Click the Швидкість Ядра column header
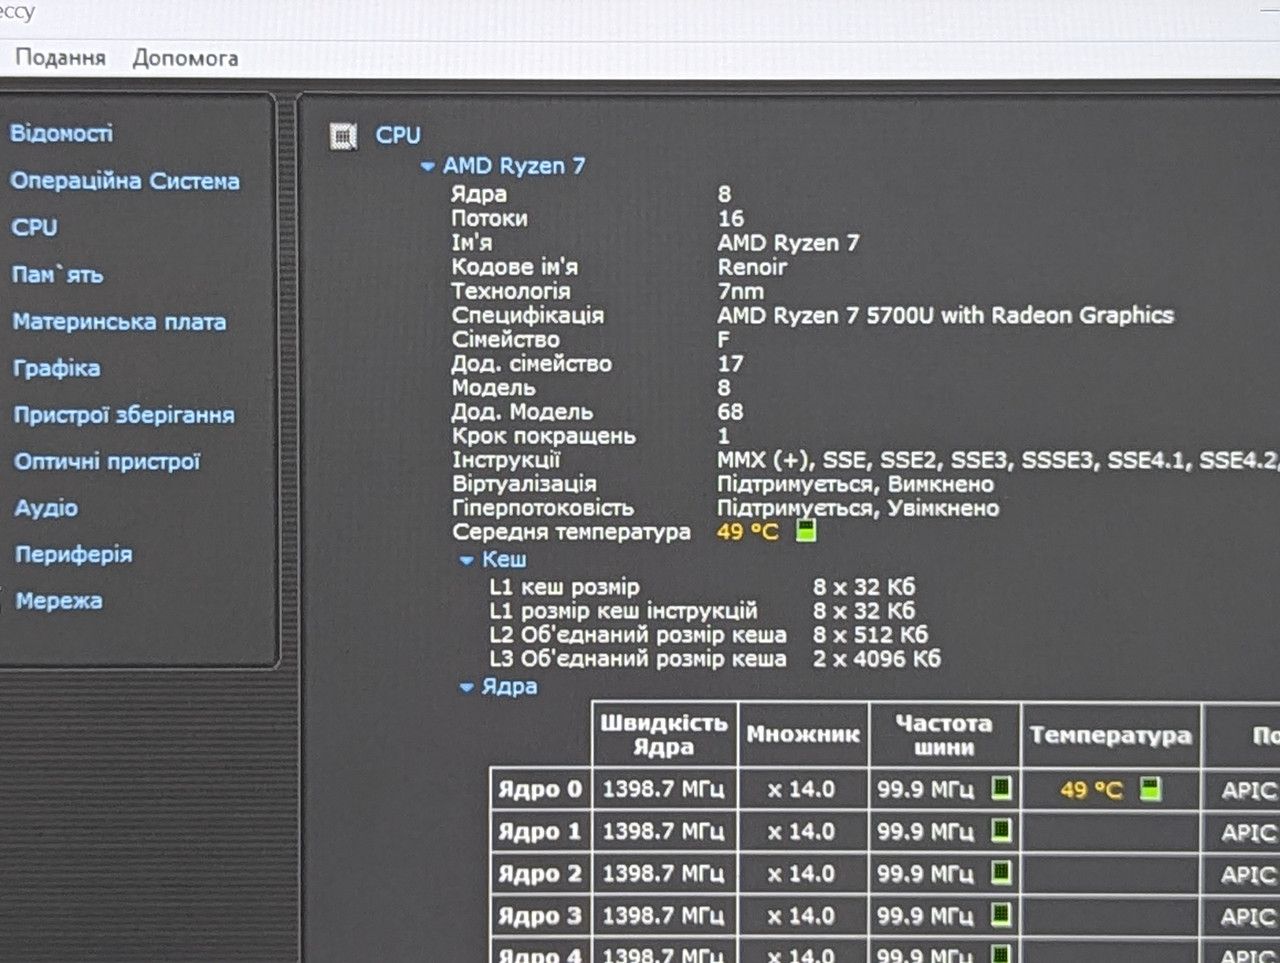This screenshot has width=1280, height=963. pos(664,735)
